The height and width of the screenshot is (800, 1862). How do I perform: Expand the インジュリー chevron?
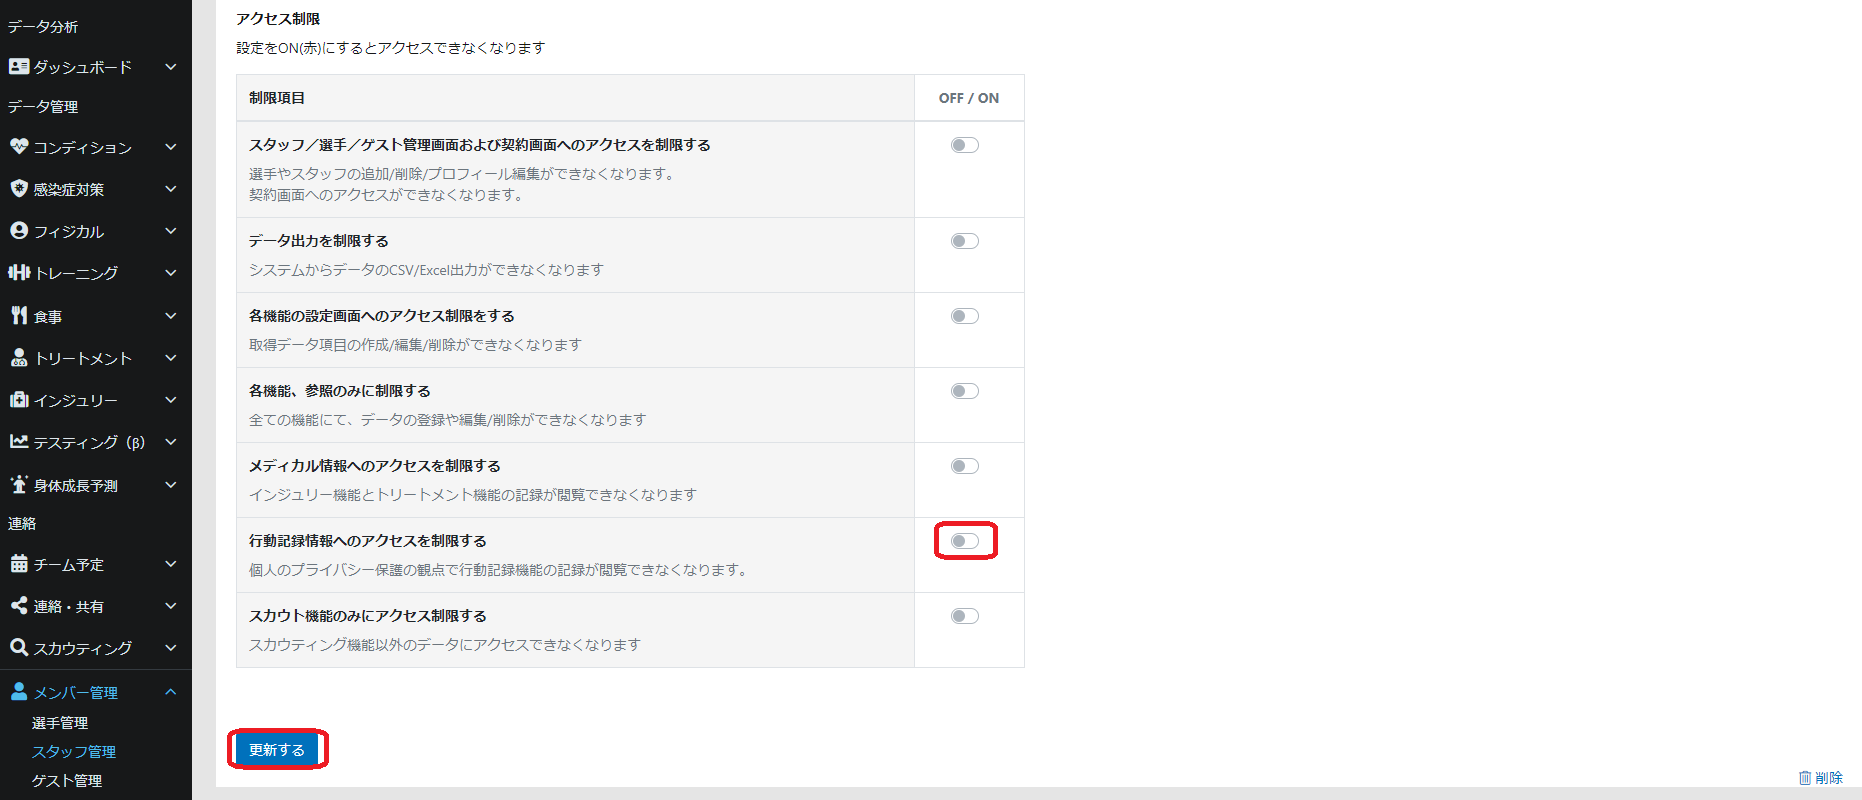tap(171, 400)
